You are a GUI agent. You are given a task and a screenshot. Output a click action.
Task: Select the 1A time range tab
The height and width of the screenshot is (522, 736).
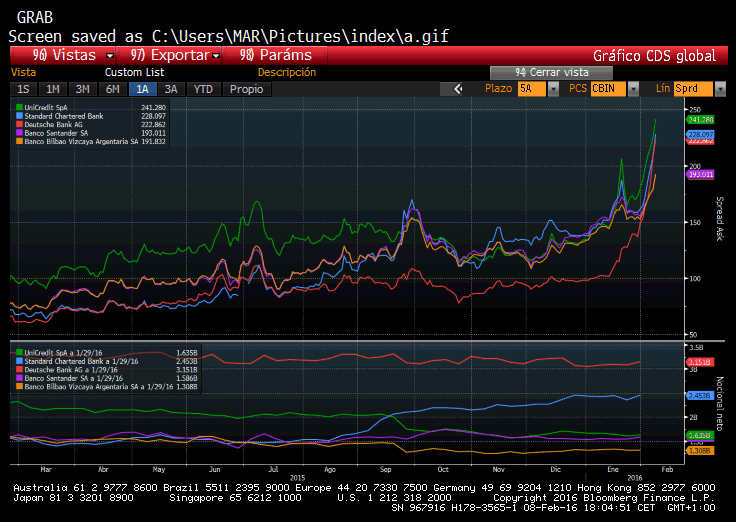pyautogui.click(x=142, y=89)
